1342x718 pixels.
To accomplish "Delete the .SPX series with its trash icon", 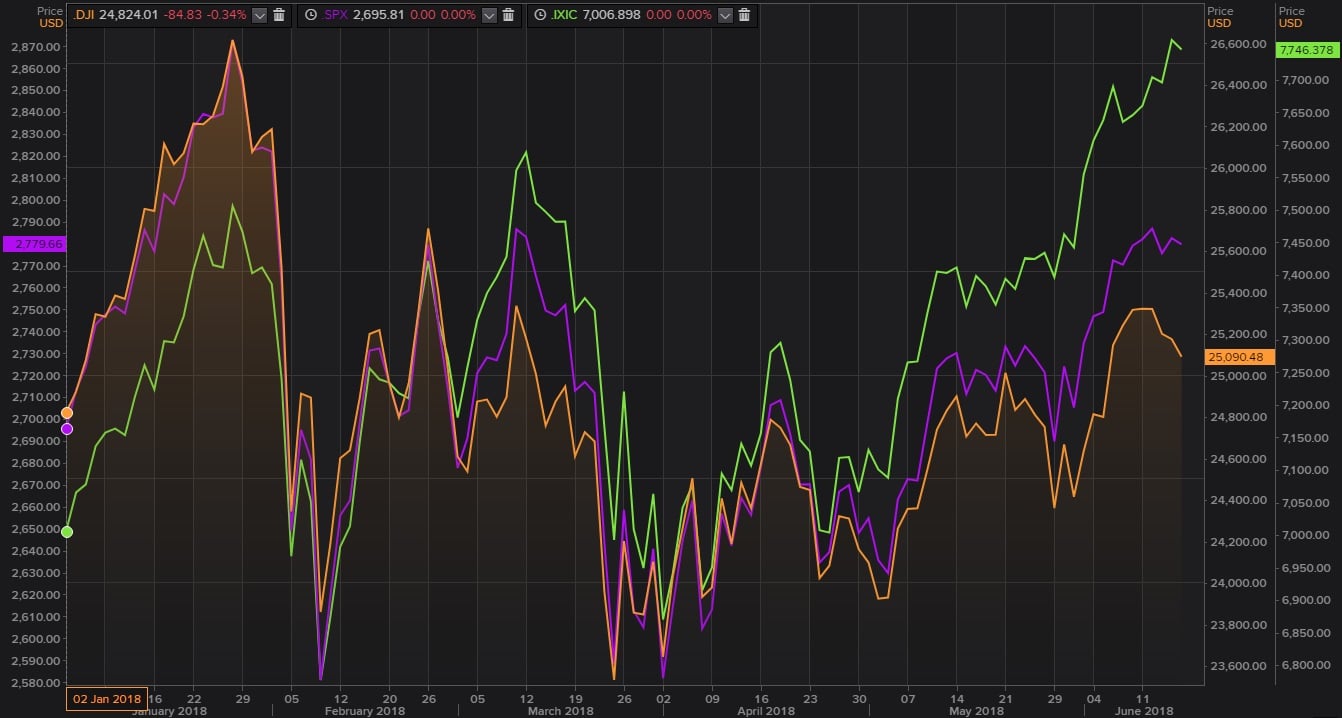I will tap(508, 15).
